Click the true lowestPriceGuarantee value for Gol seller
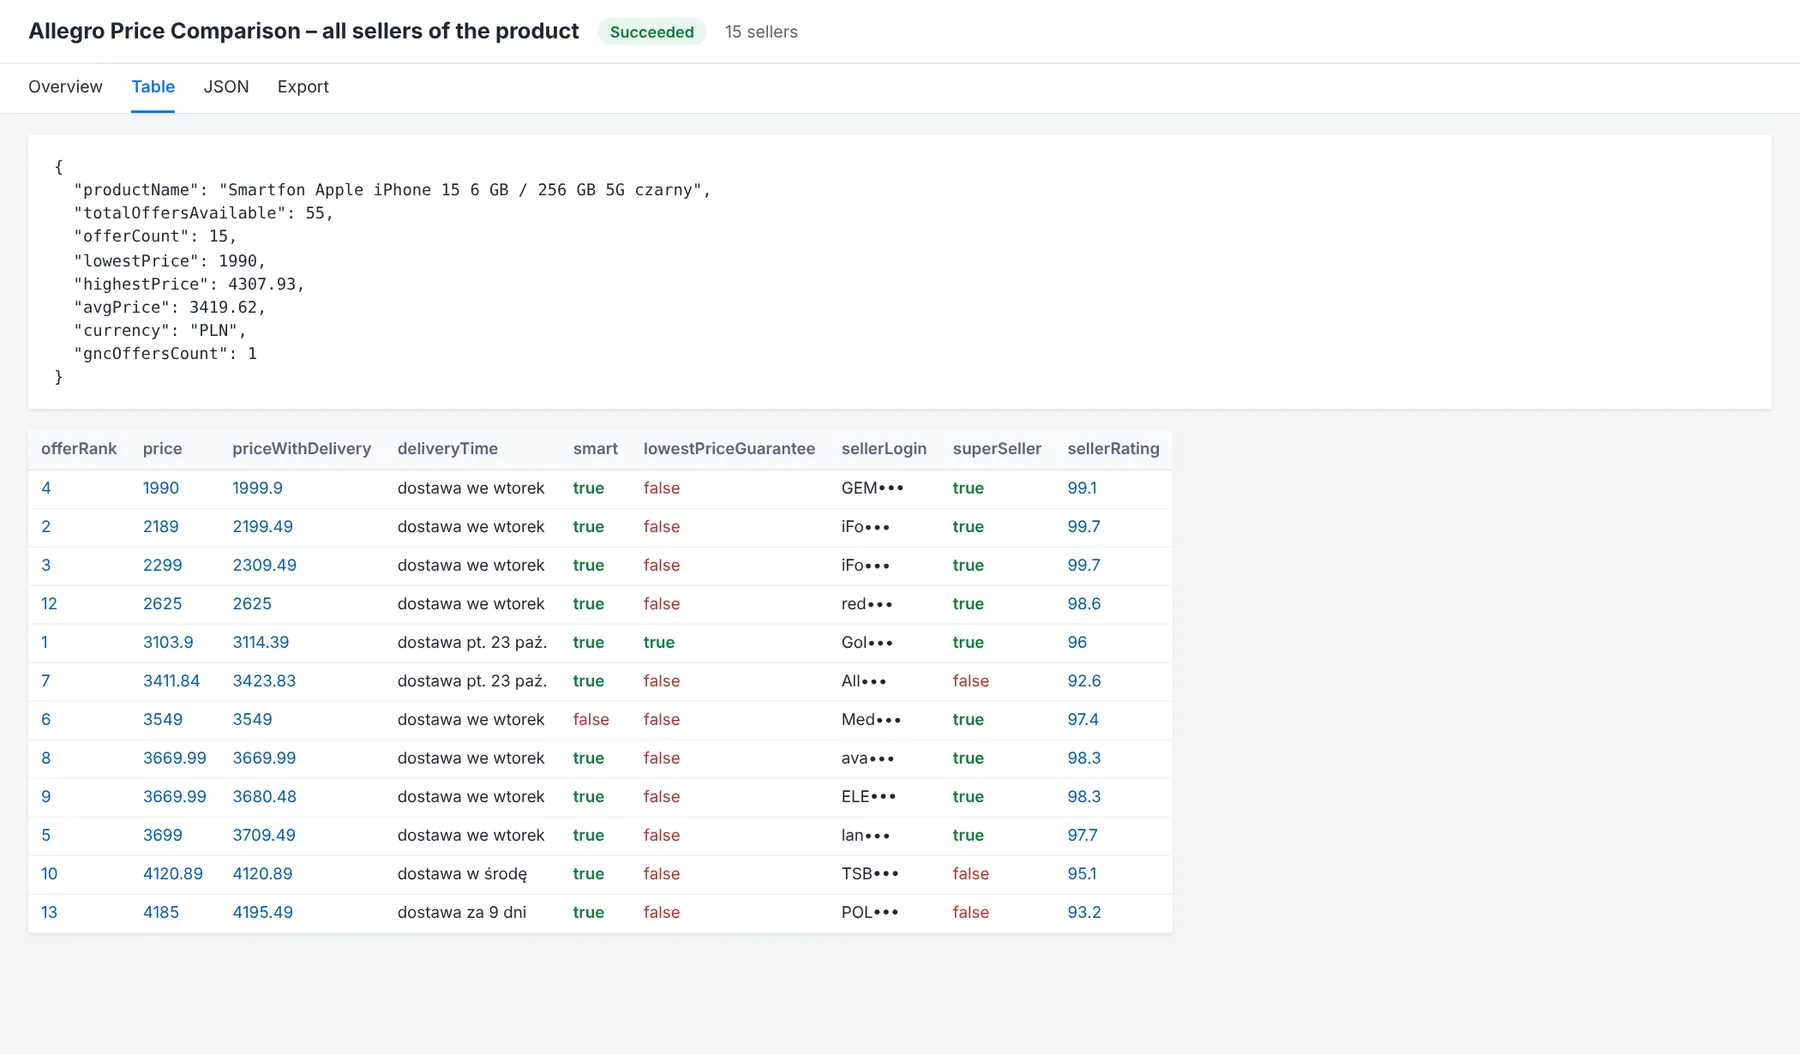The width and height of the screenshot is (1800, 1054). click(x=659, y=642)
